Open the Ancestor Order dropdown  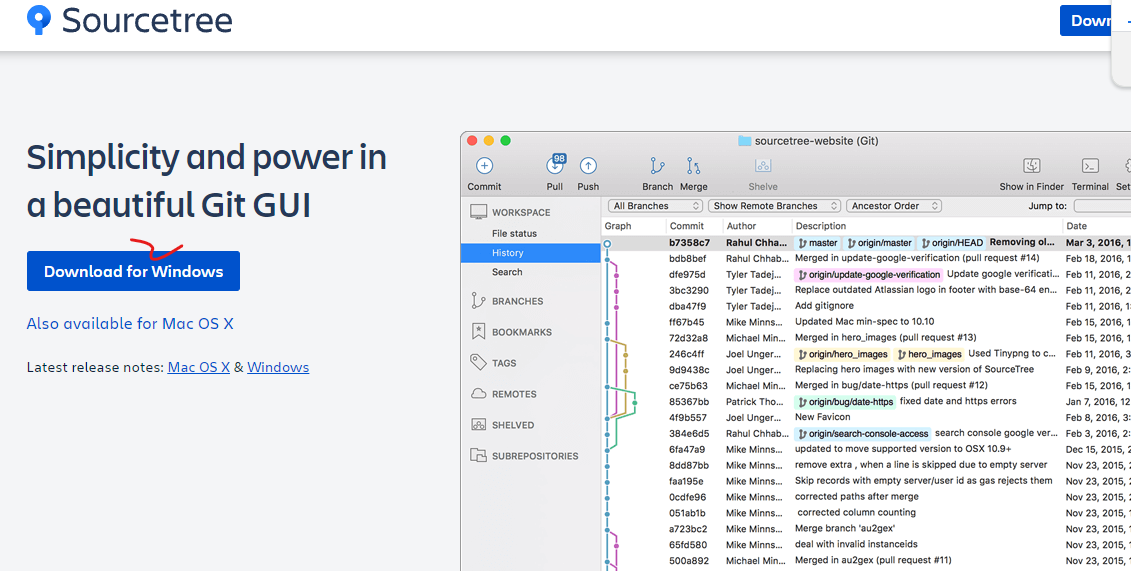pos(894,206)
